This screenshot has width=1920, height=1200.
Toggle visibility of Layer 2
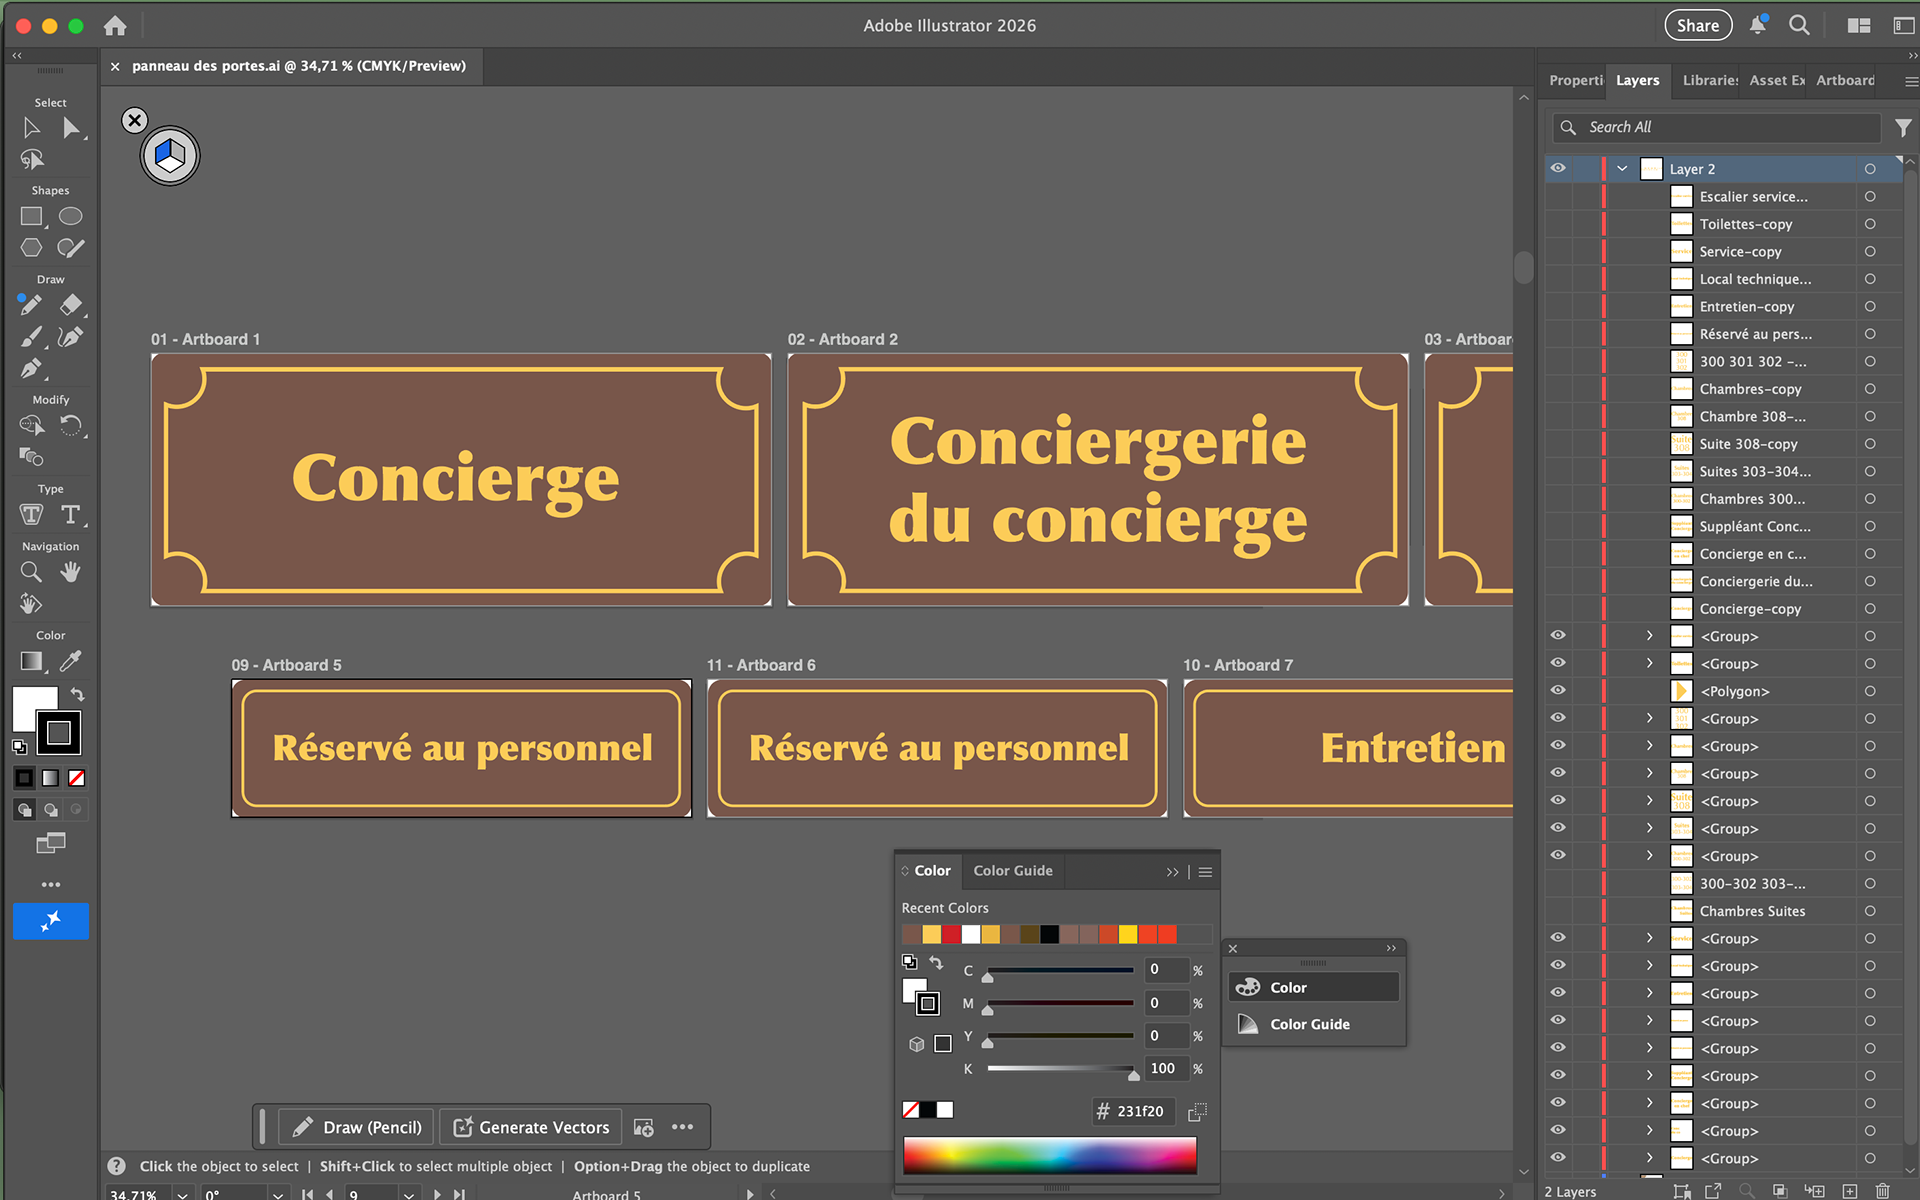1558,168
